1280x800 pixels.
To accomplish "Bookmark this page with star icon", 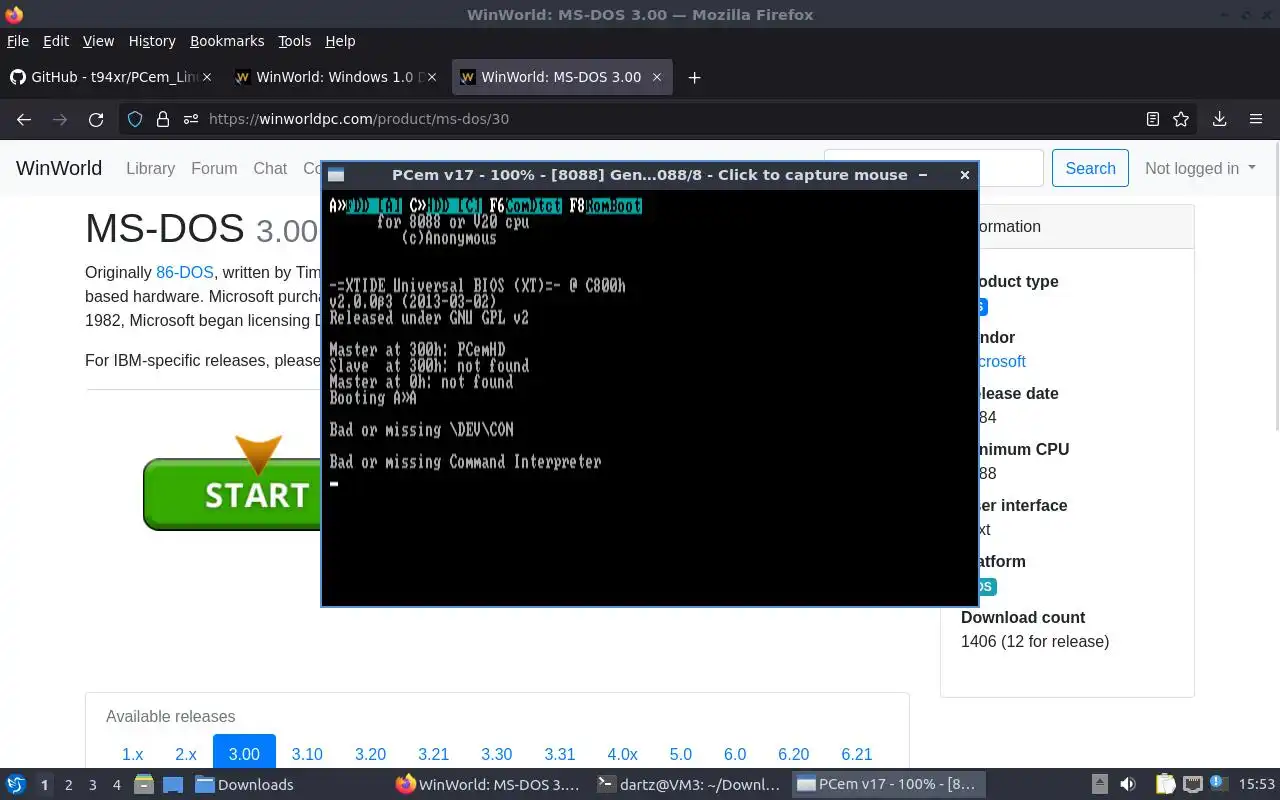I will coord(1181,119).
